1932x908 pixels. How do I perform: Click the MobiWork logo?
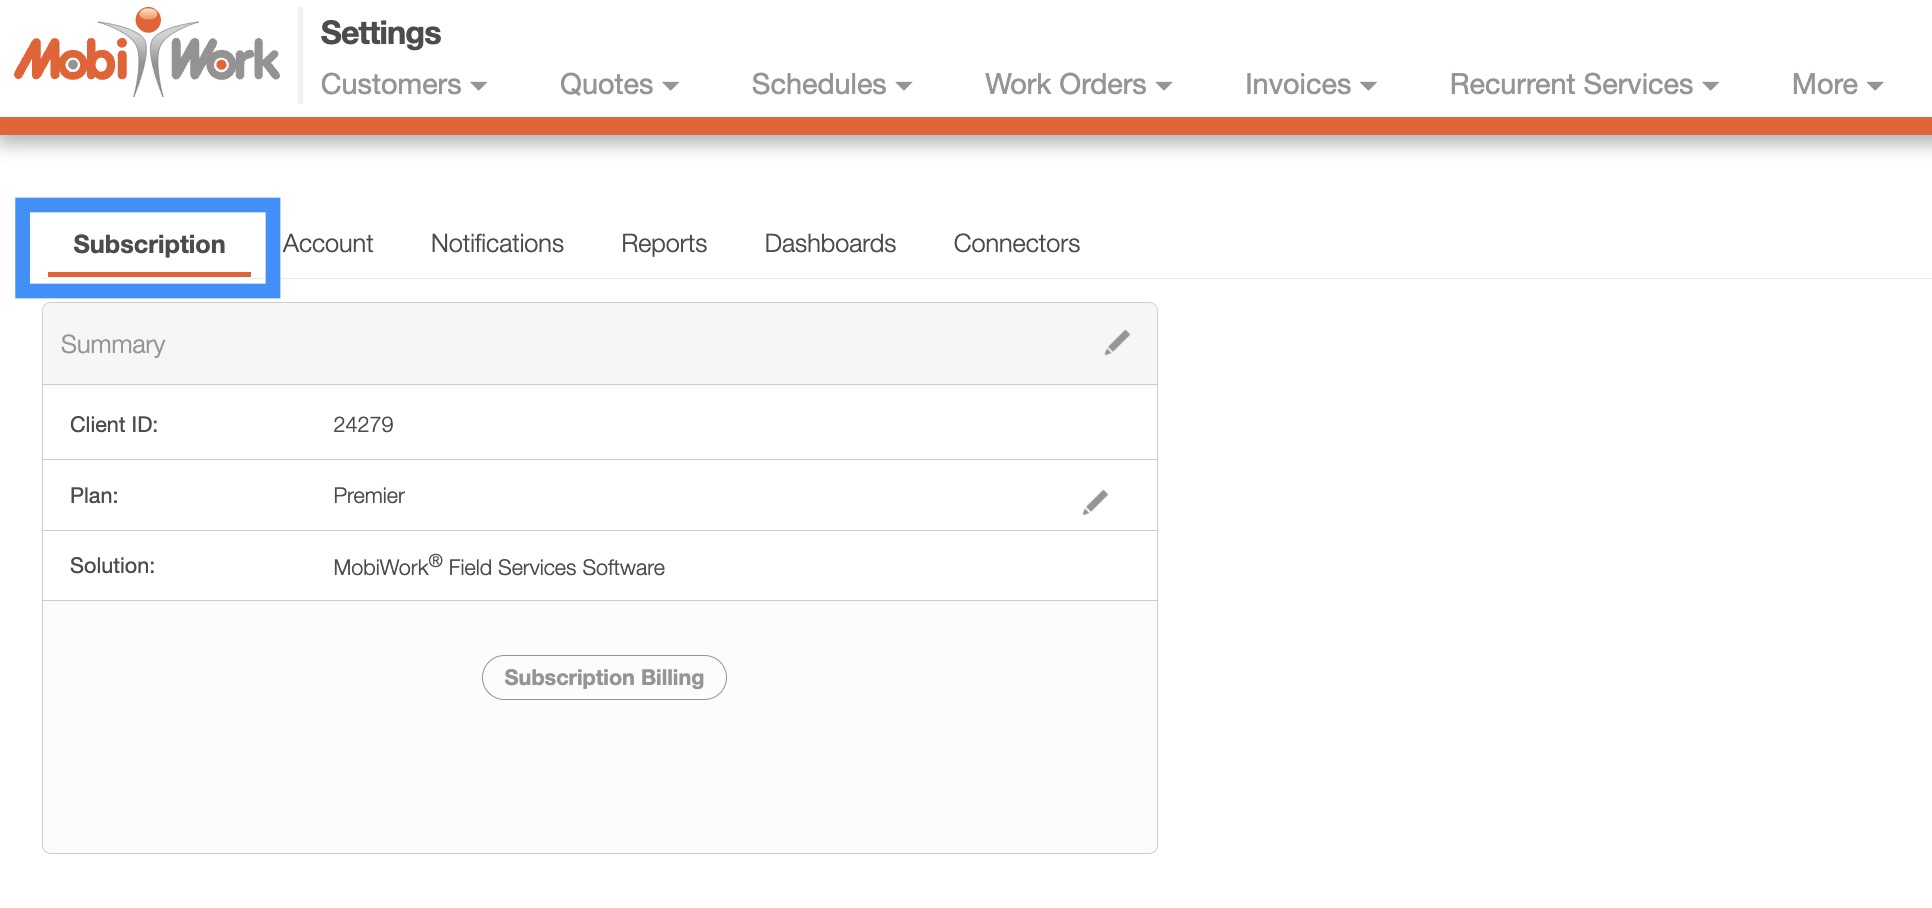[147, 55]
